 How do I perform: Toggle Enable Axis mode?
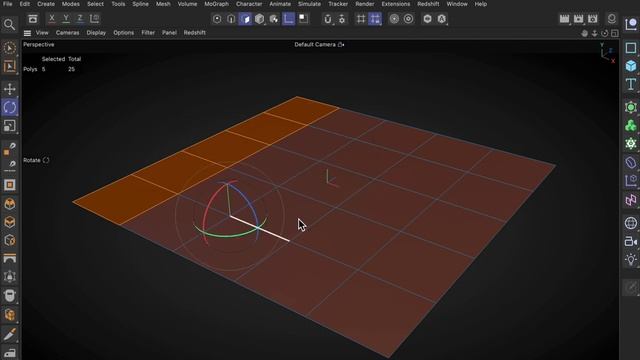coord(289,19)
